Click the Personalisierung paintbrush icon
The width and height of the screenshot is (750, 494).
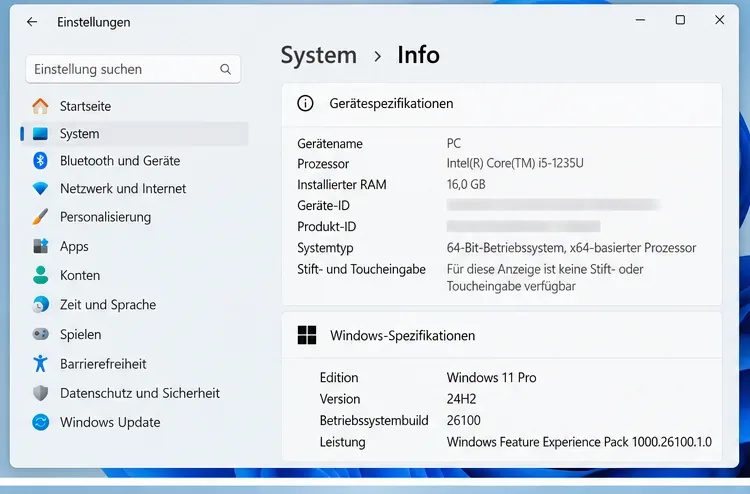pyautogui.click(x=41, y=217)
